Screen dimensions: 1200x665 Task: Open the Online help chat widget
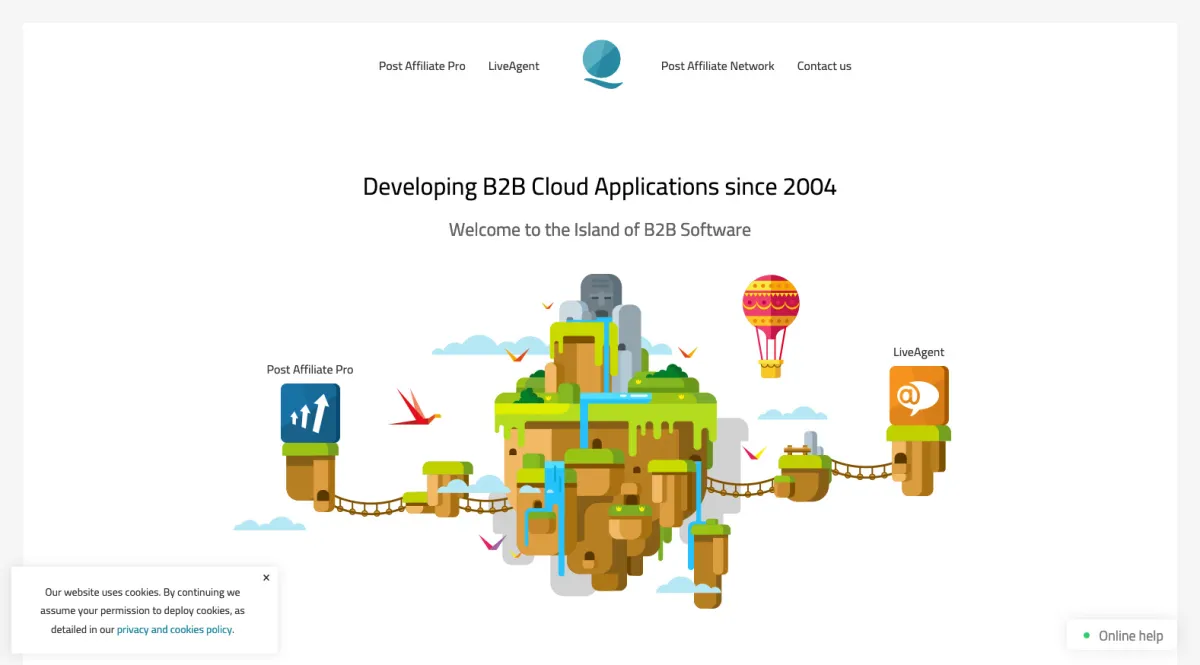1122,635
